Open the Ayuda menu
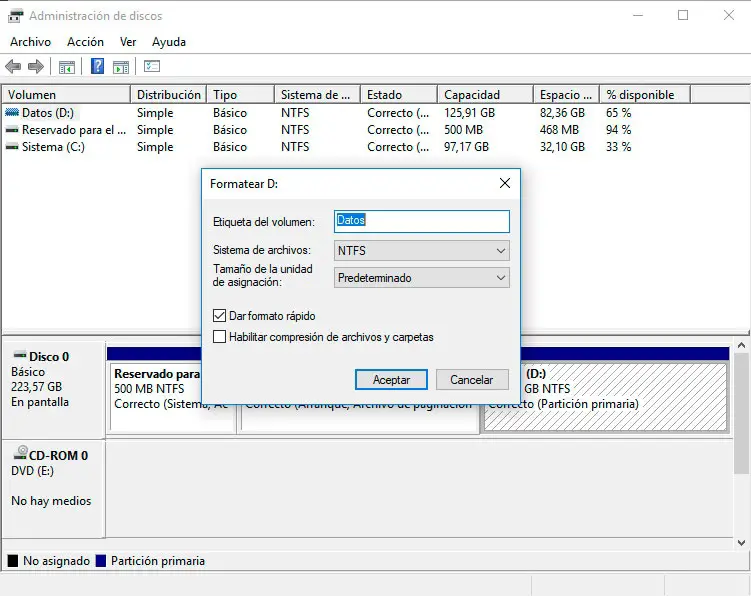The height and width of the screenshot is (596, 751). coord(169,42)
